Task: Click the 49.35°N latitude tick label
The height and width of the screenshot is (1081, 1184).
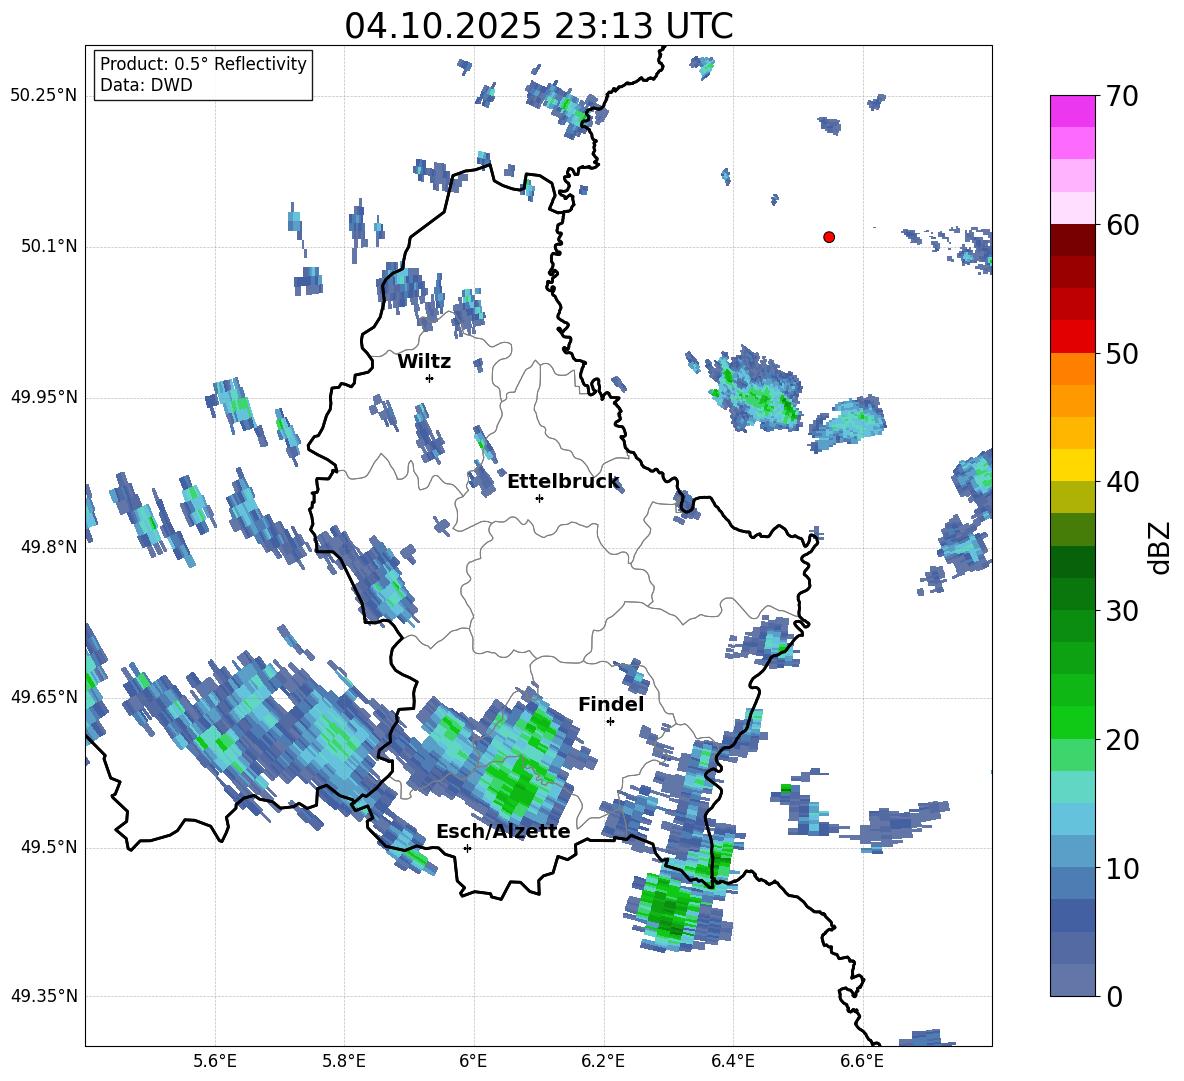Action: [x=44, y=997]
